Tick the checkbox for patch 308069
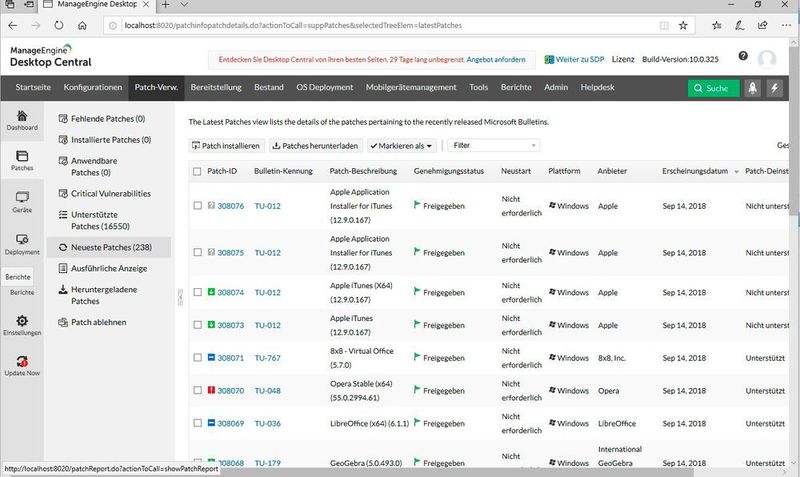800x477 pixels. pyautogui.click(x=197, y=422)
